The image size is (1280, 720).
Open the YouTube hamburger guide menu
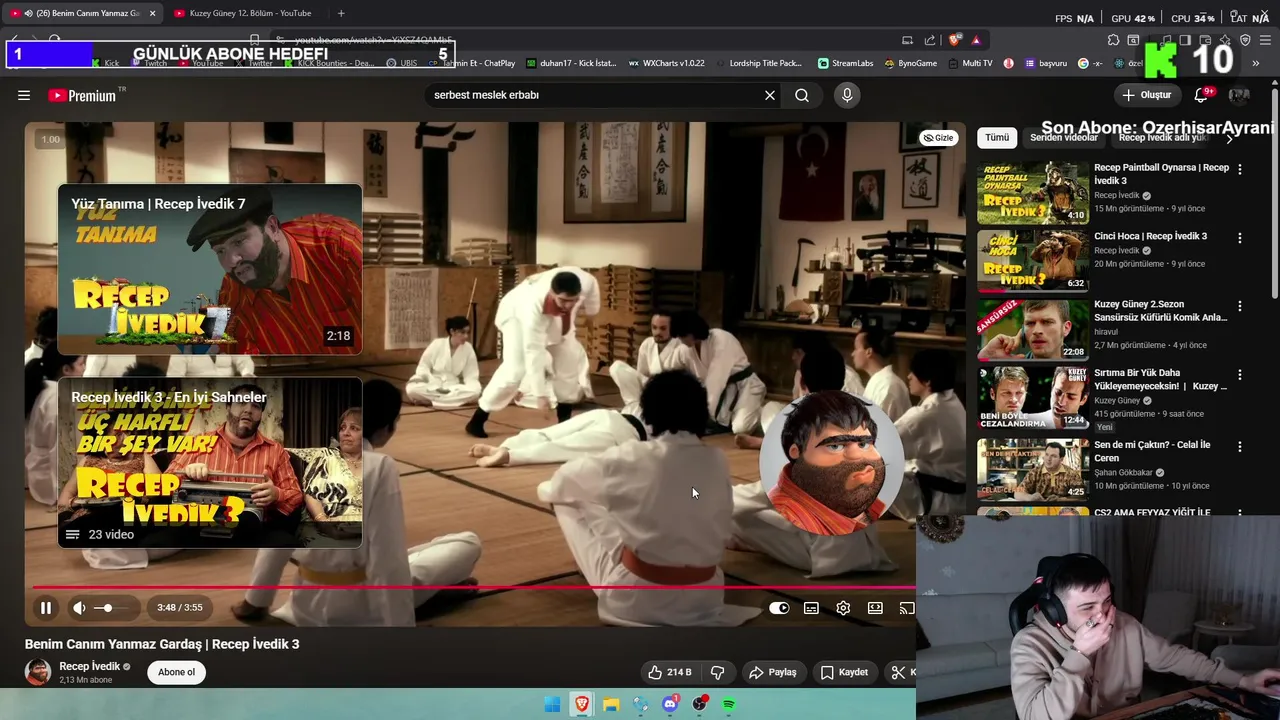click(24, 95)
